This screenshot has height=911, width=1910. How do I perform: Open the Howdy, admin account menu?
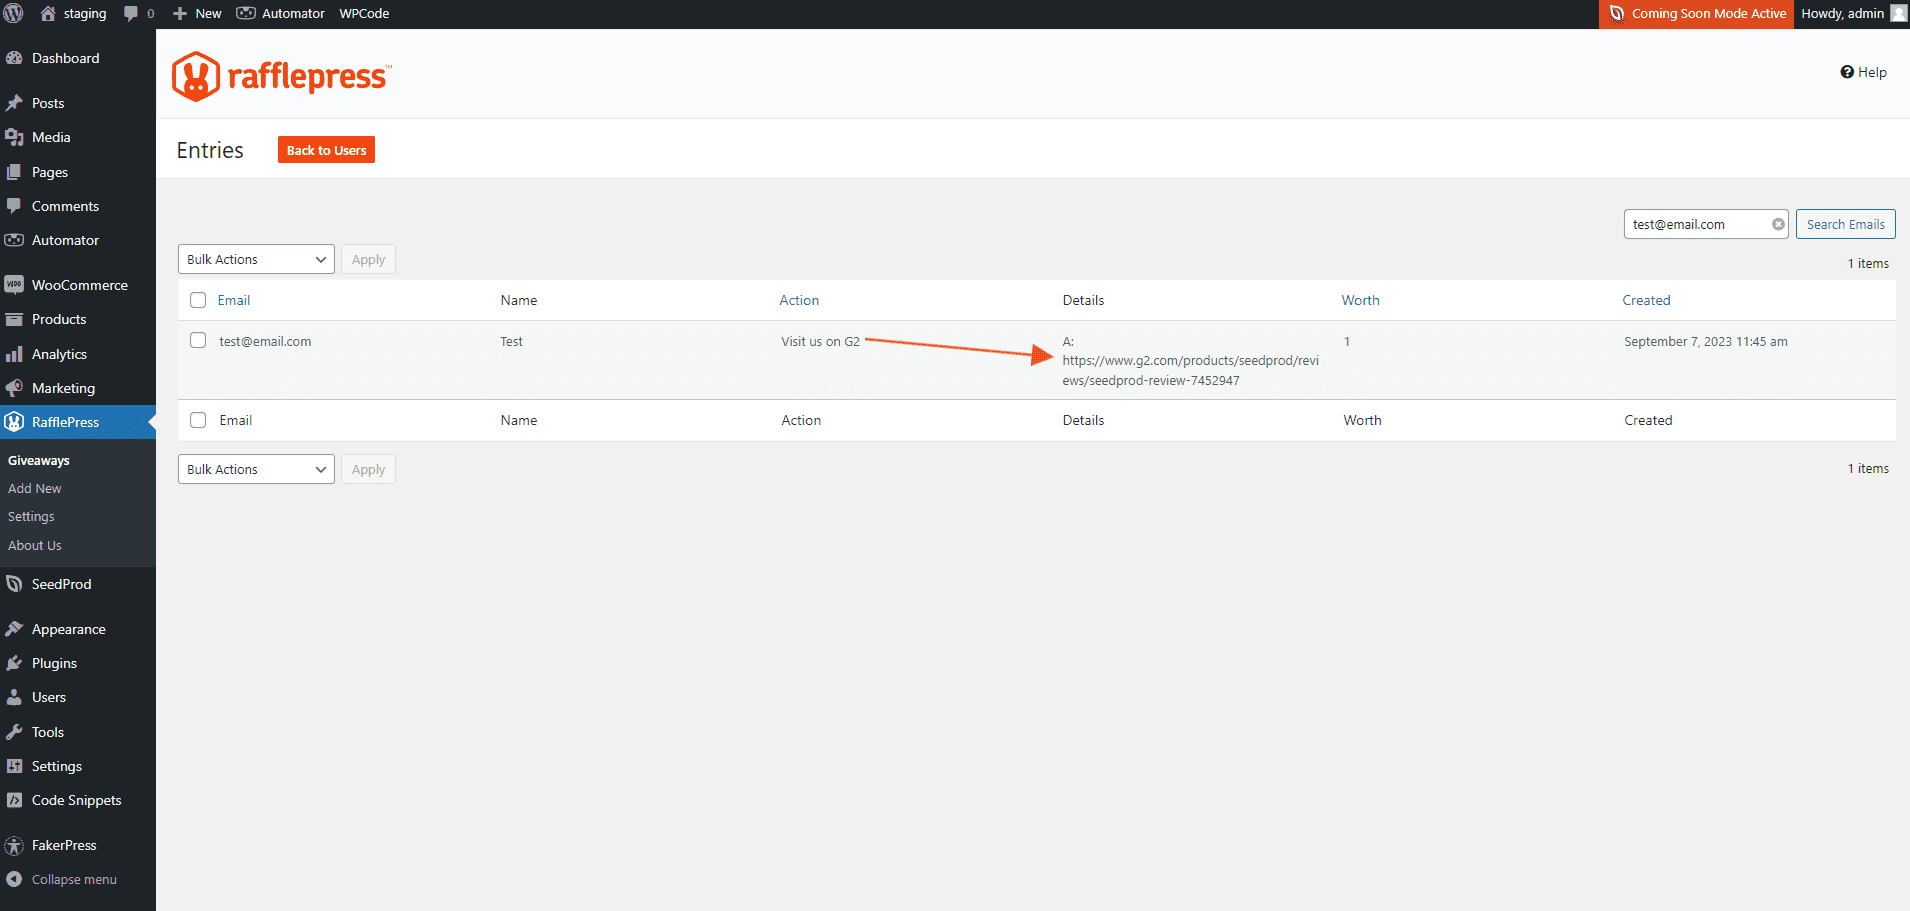1853,13
